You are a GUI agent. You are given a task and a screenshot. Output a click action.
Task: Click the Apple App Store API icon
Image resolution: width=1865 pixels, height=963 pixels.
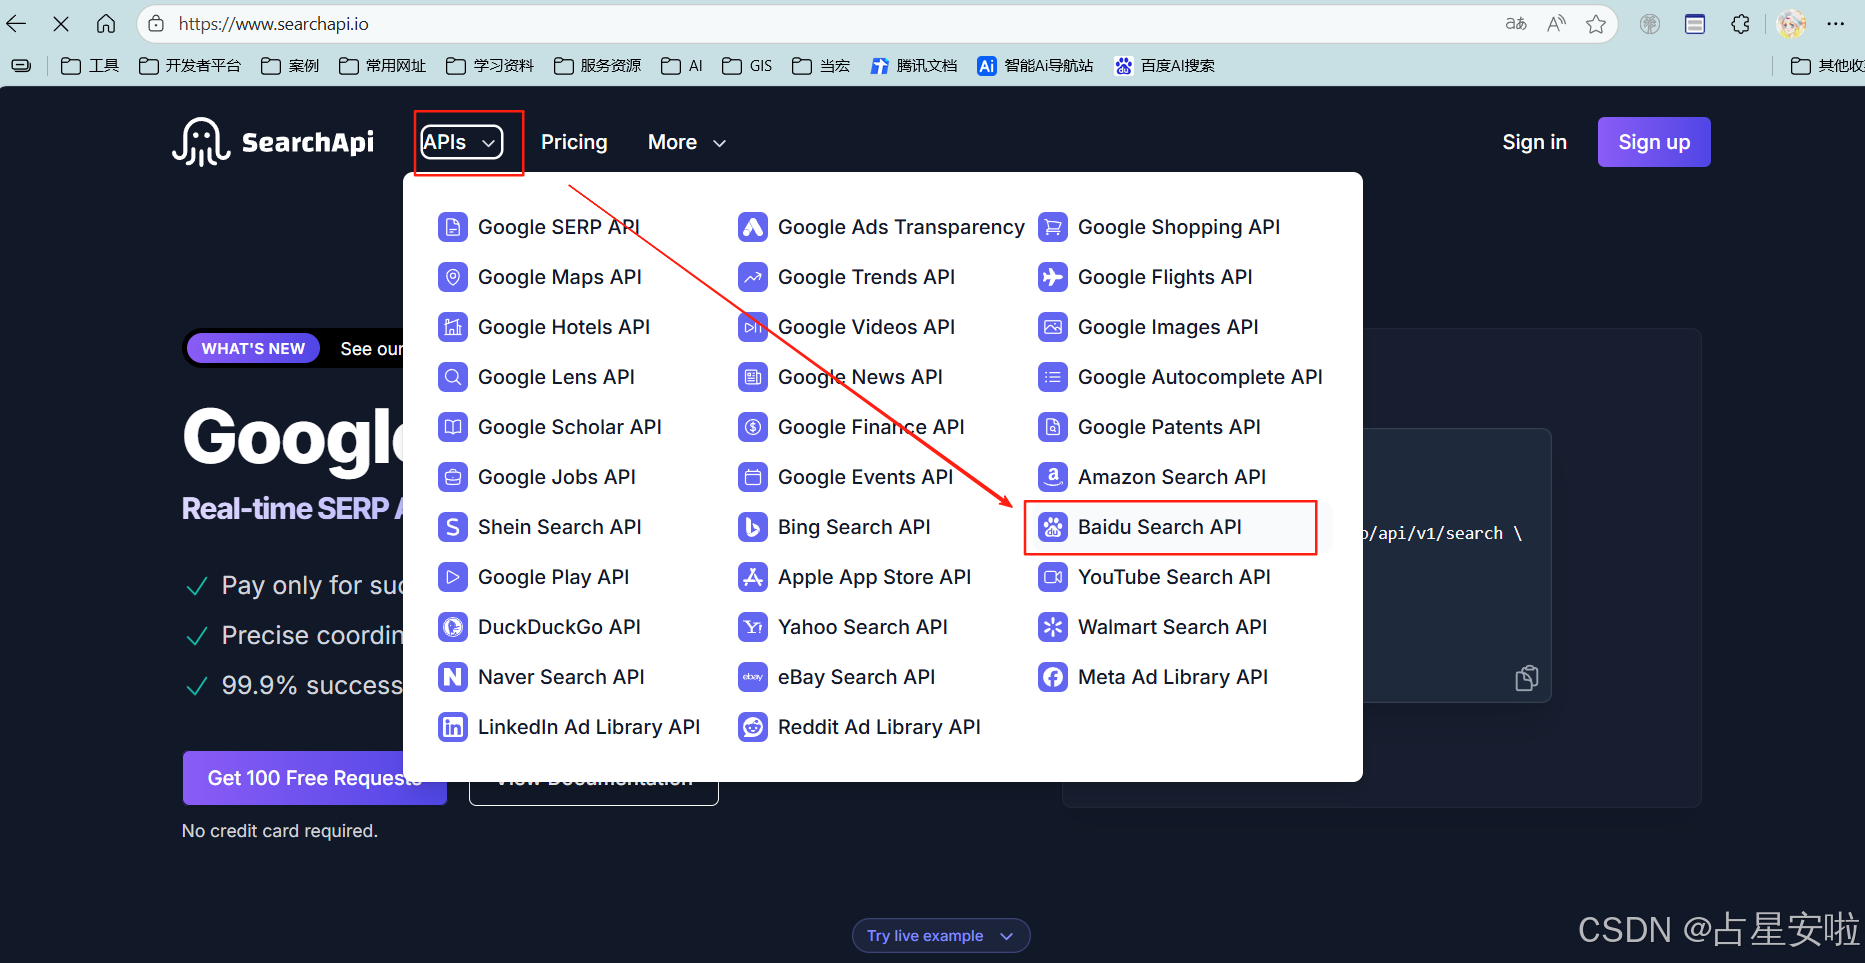tap(753, 577)
